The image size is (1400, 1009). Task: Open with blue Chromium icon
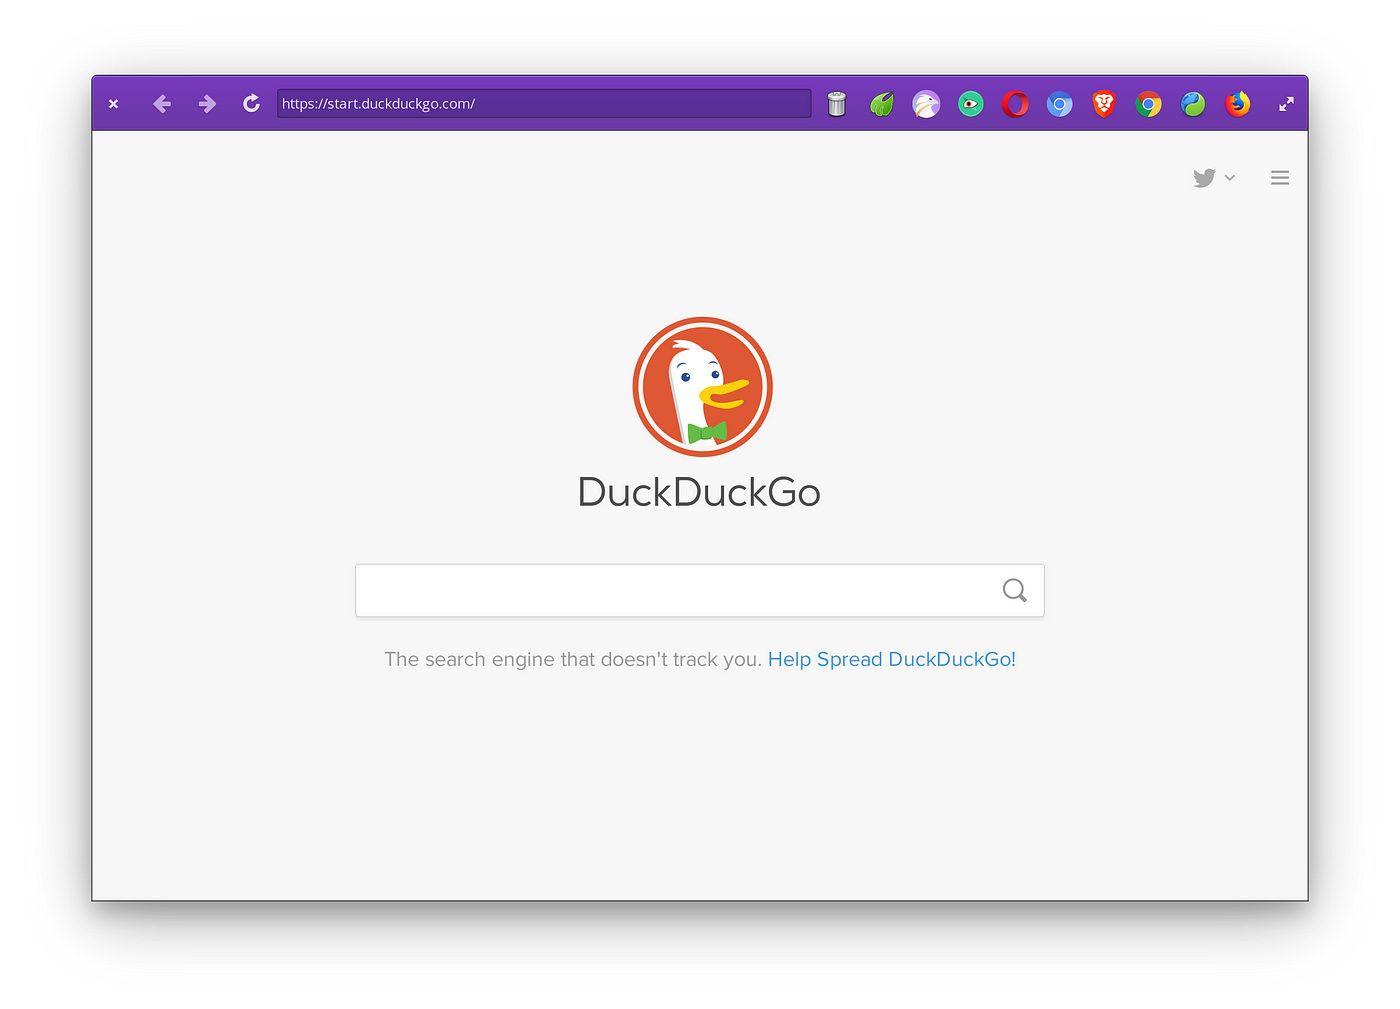[1060, 104]
